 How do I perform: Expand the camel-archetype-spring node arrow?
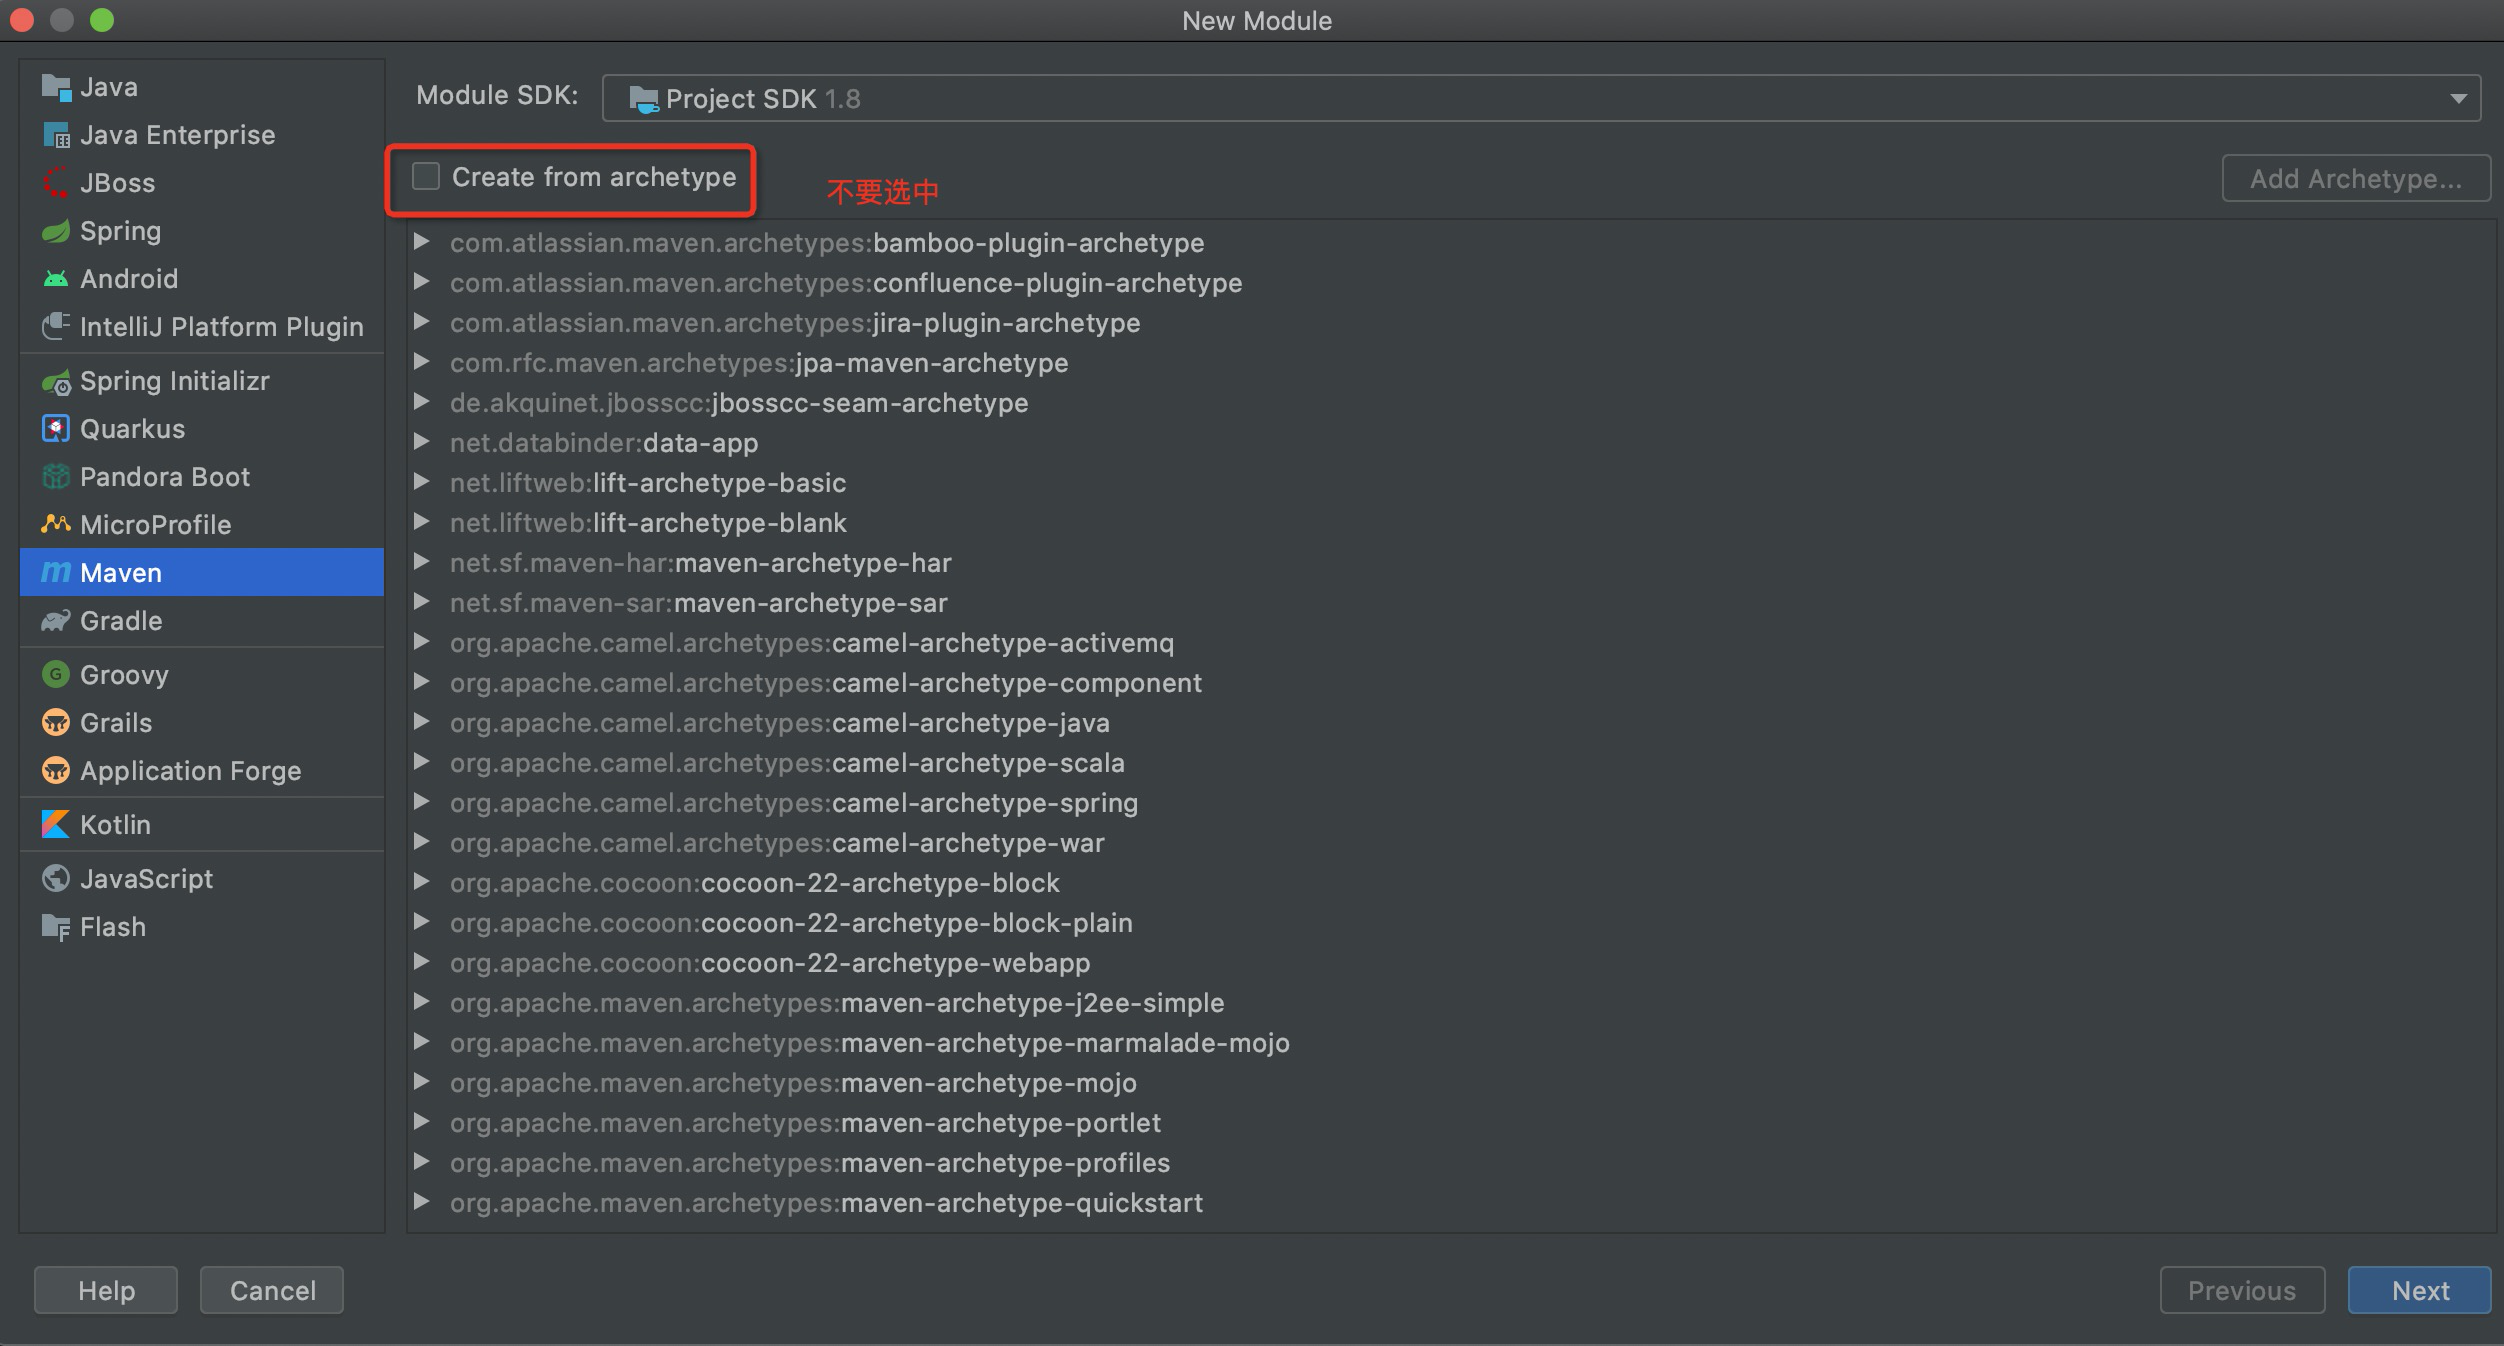pos(422,802)
